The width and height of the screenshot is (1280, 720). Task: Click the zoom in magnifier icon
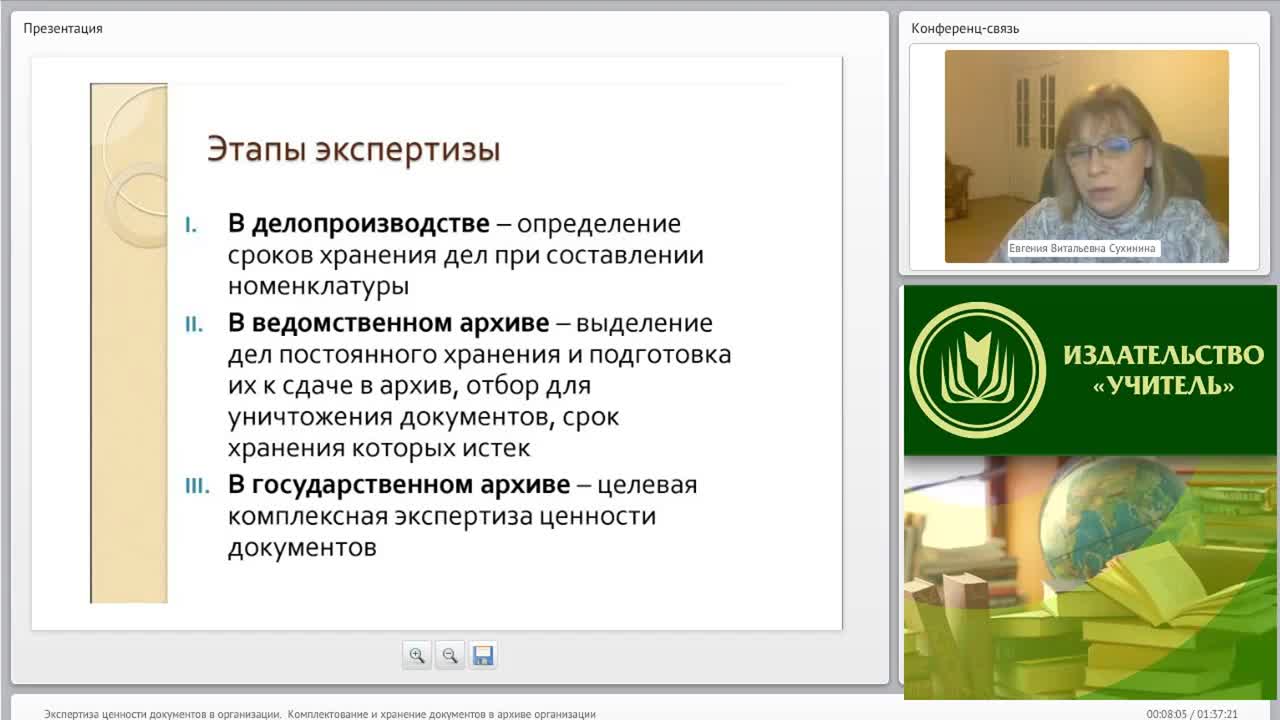pos(417,656)
